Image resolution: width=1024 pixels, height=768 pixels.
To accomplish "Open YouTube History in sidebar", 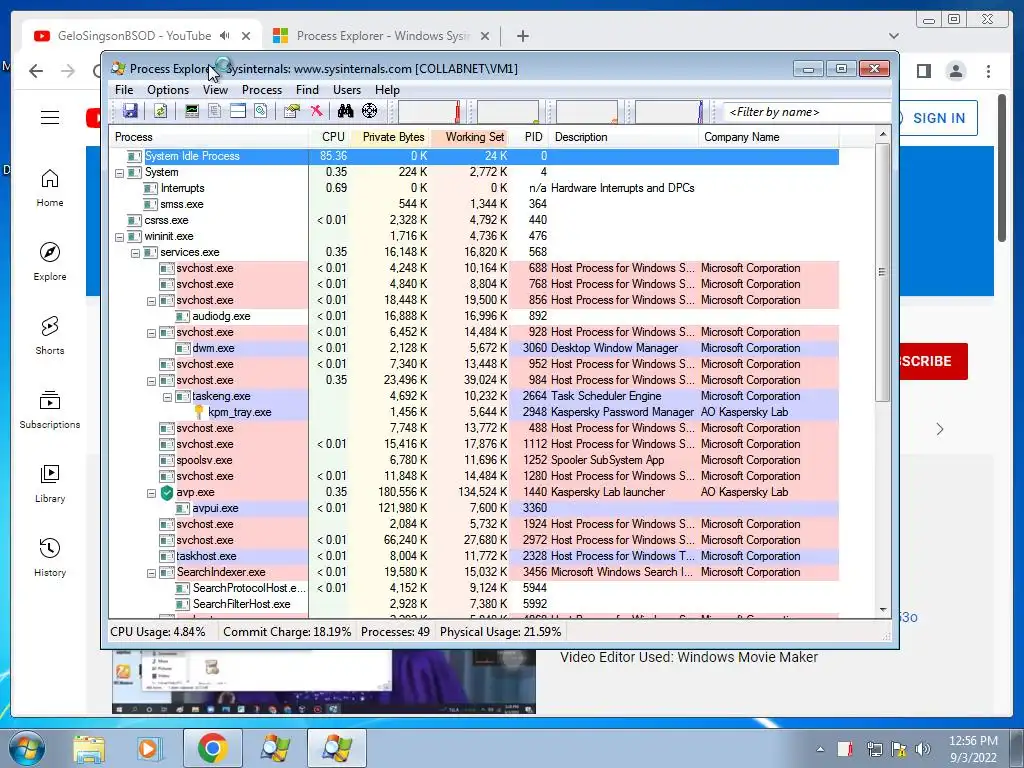I will coord(50,557).
